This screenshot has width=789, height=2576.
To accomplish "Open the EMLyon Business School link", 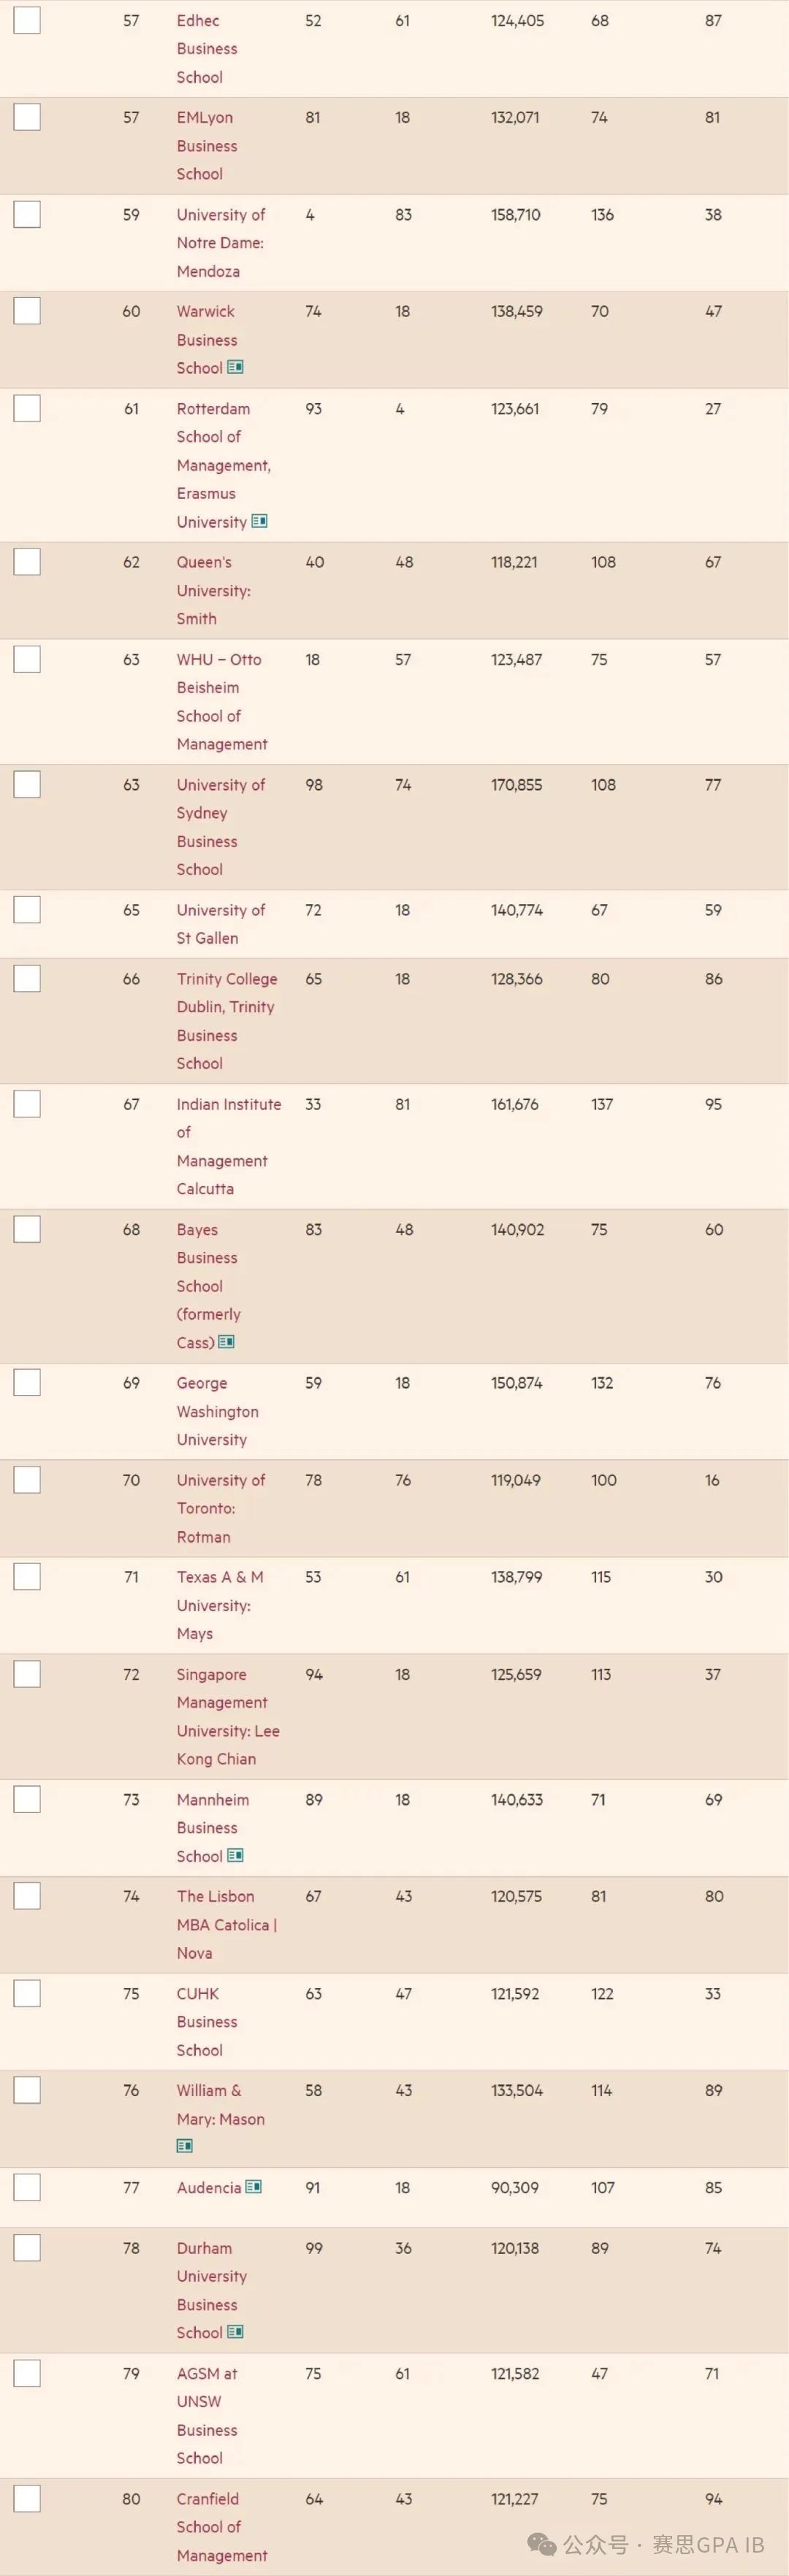I will coord(207,145).
